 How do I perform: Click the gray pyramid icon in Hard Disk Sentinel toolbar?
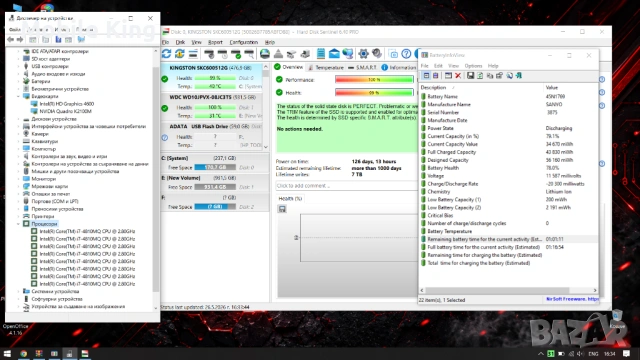pyautogui.click(x=278, y=54)
